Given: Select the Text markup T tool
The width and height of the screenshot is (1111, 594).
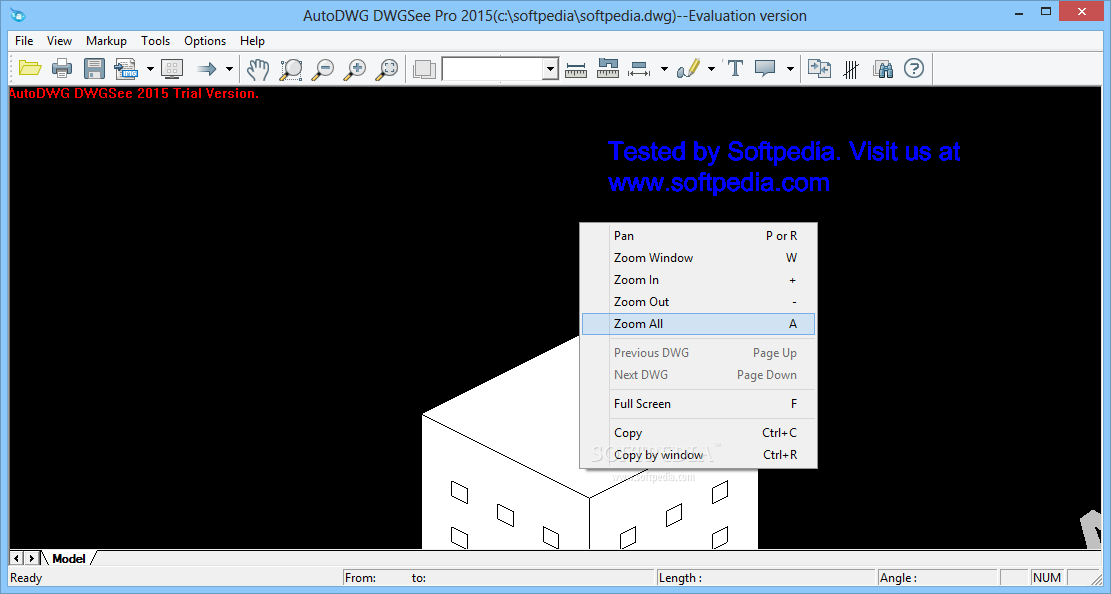Looking at the screenshot, I should (735, 69).
